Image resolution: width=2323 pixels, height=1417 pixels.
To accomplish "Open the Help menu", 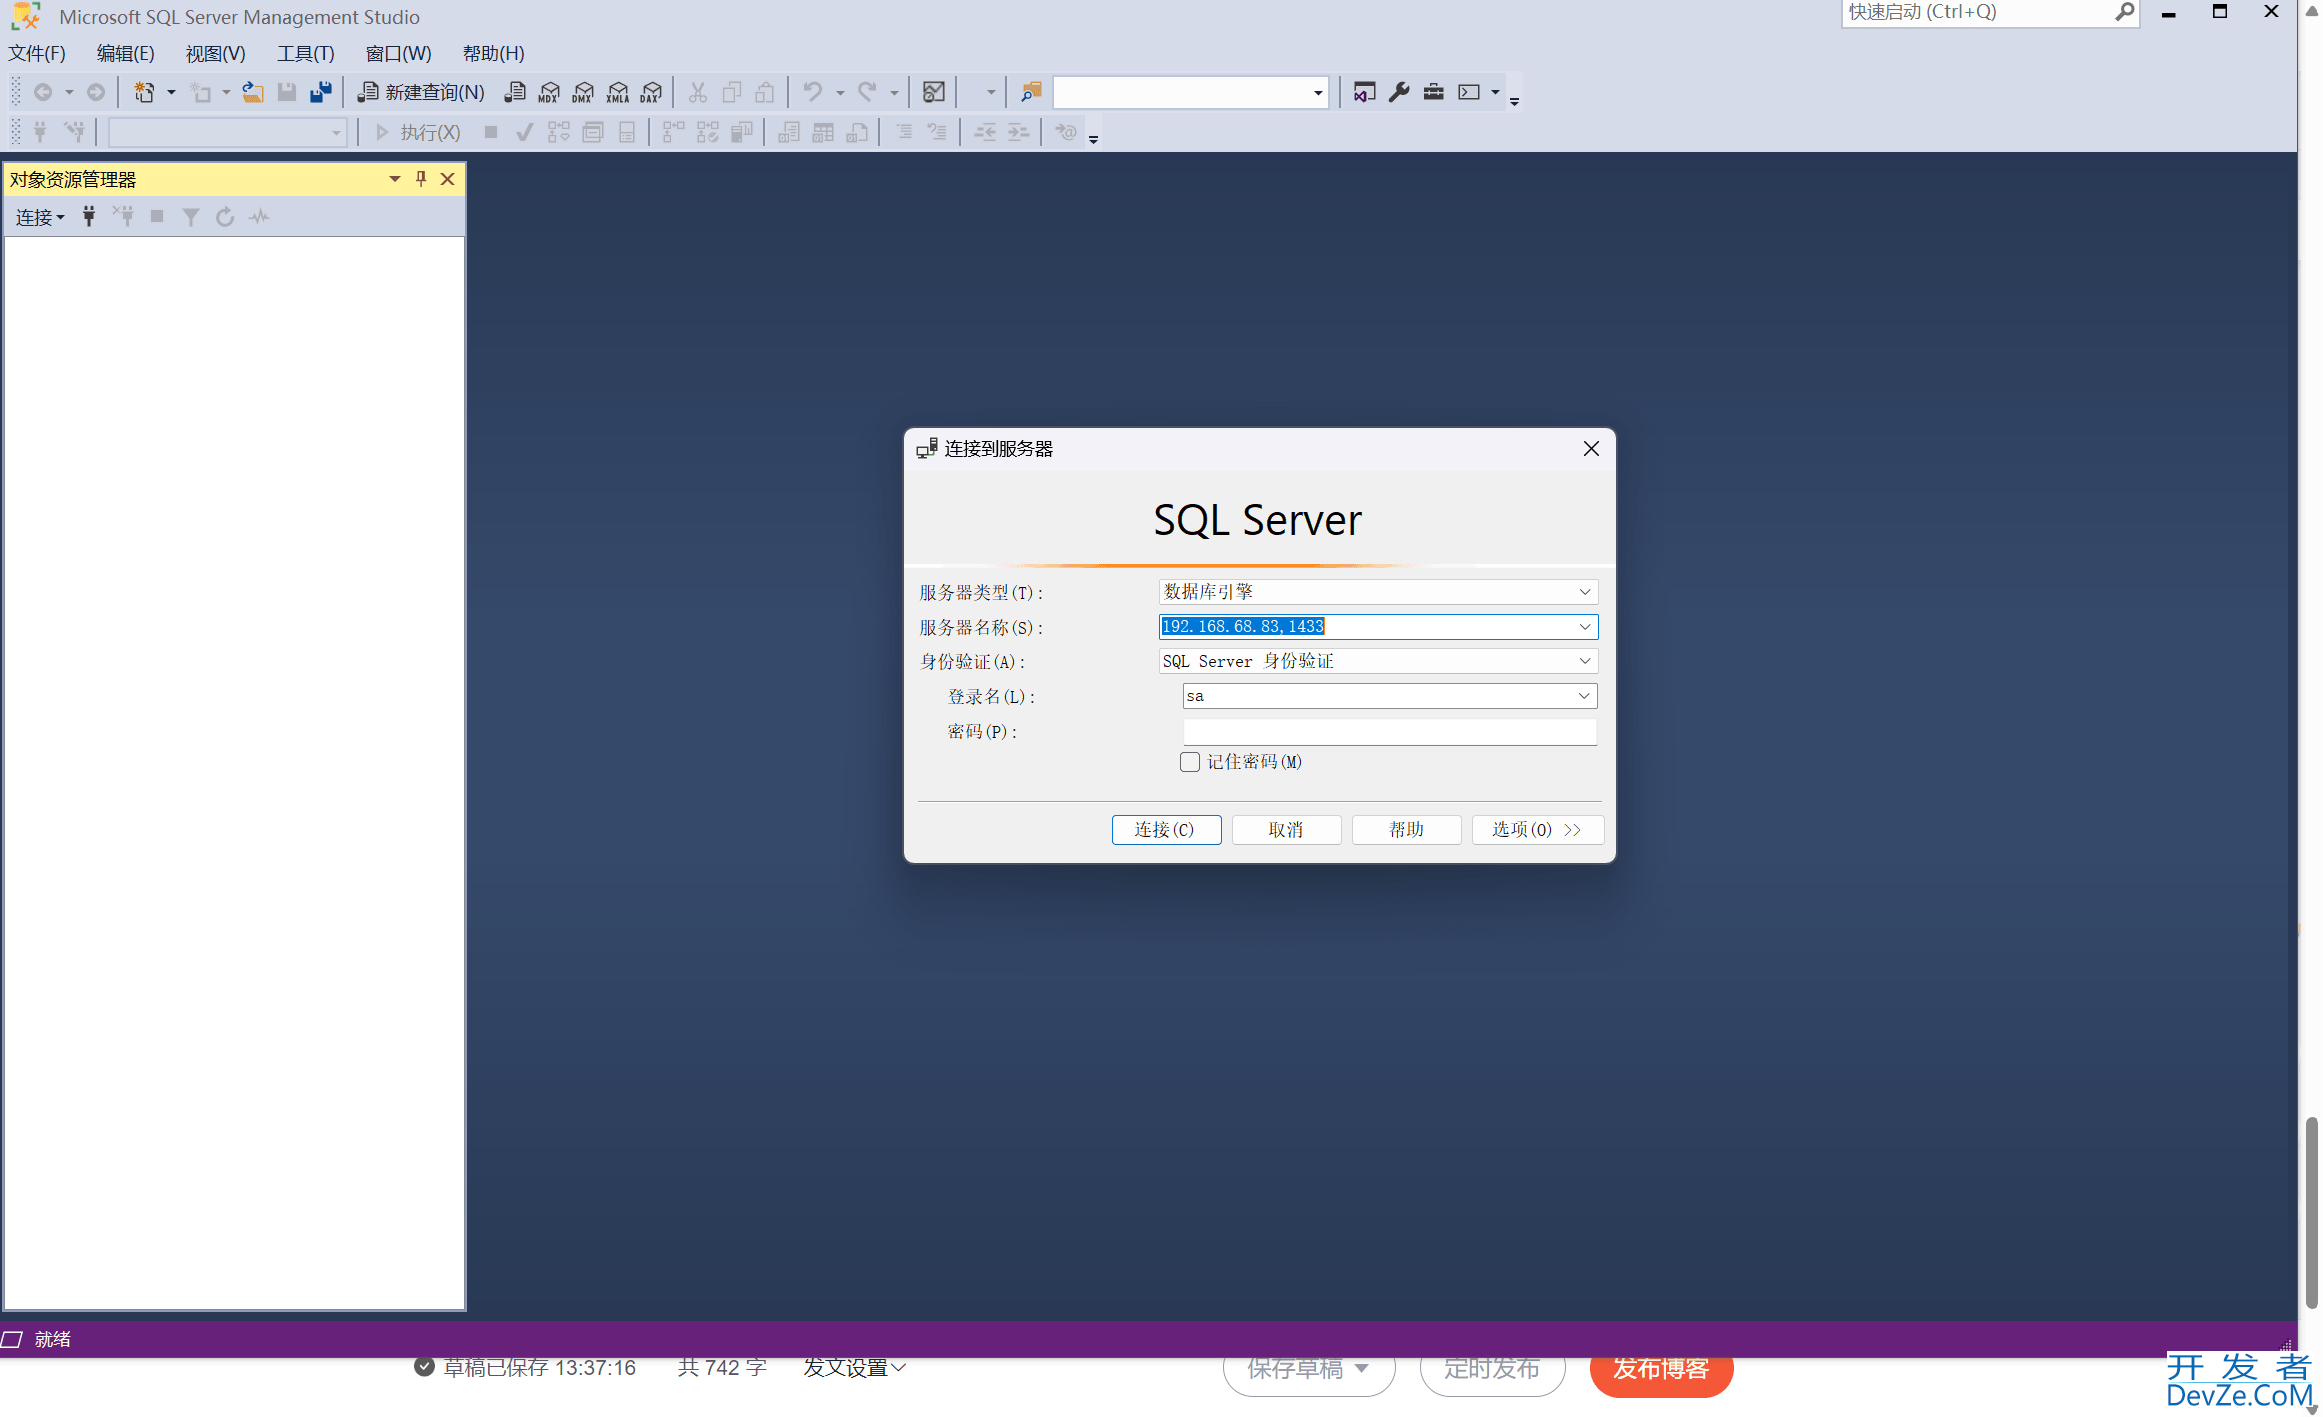I will (493, 53).
